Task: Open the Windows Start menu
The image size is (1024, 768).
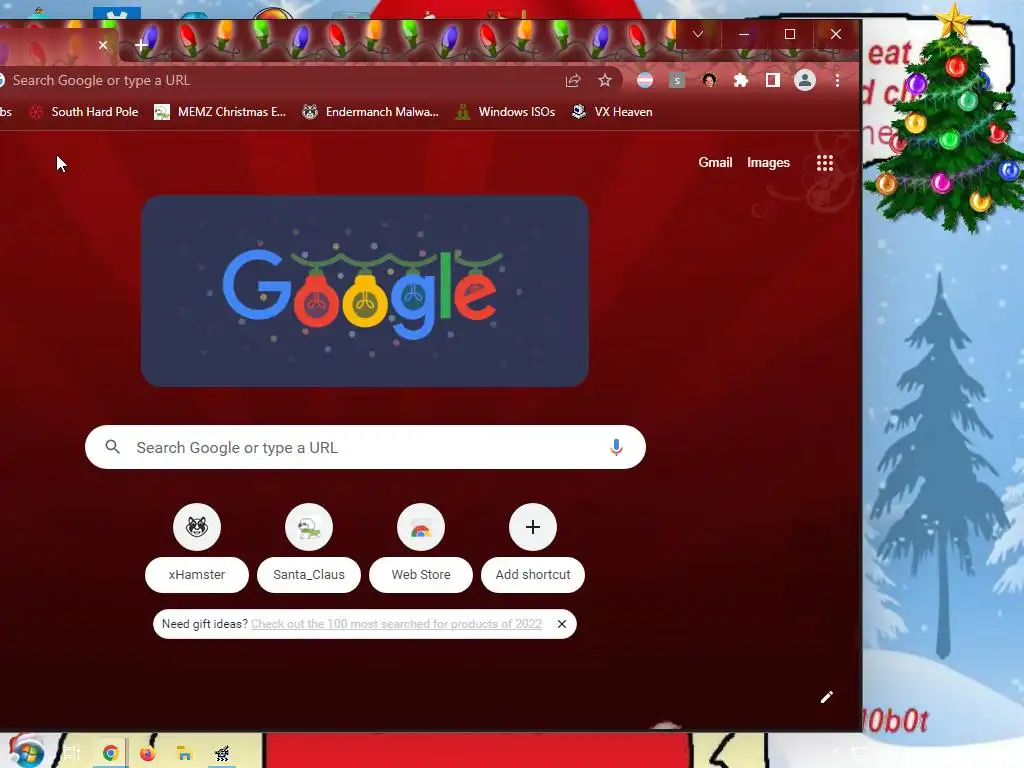Action: click(x=25, y=751)
